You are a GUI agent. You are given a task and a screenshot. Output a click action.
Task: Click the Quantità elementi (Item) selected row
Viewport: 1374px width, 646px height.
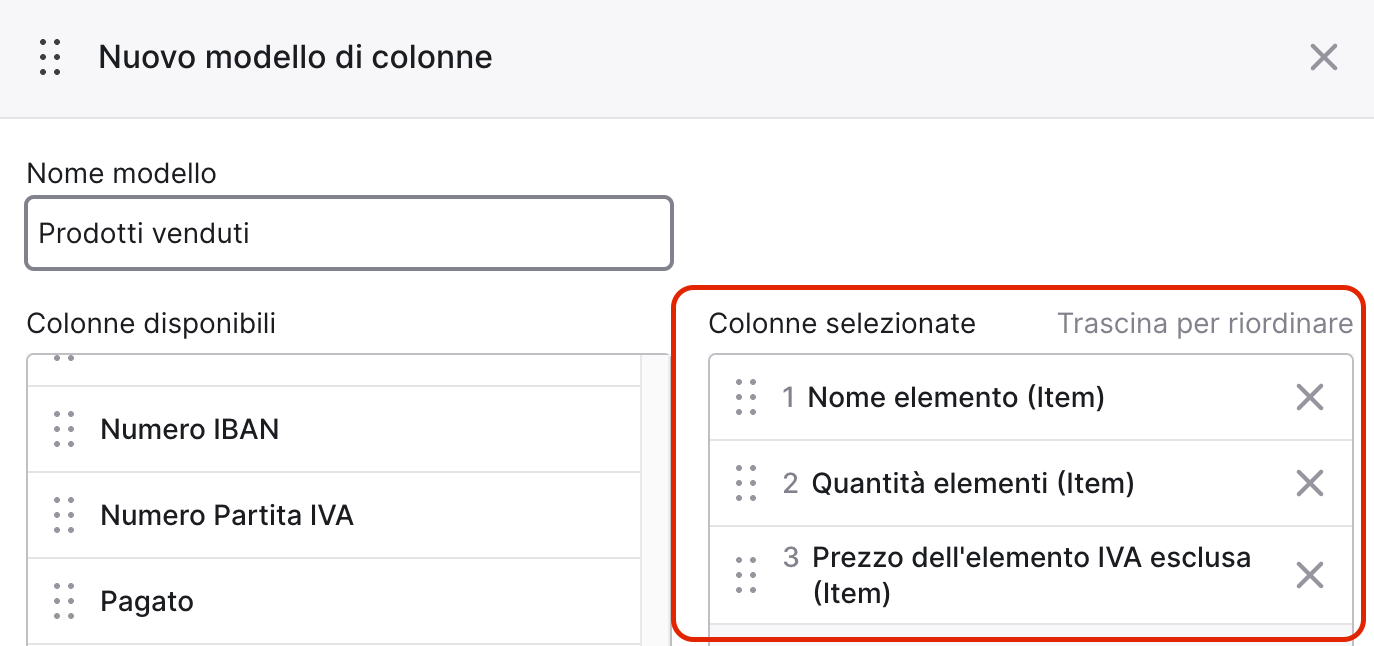pos(1031,483)
